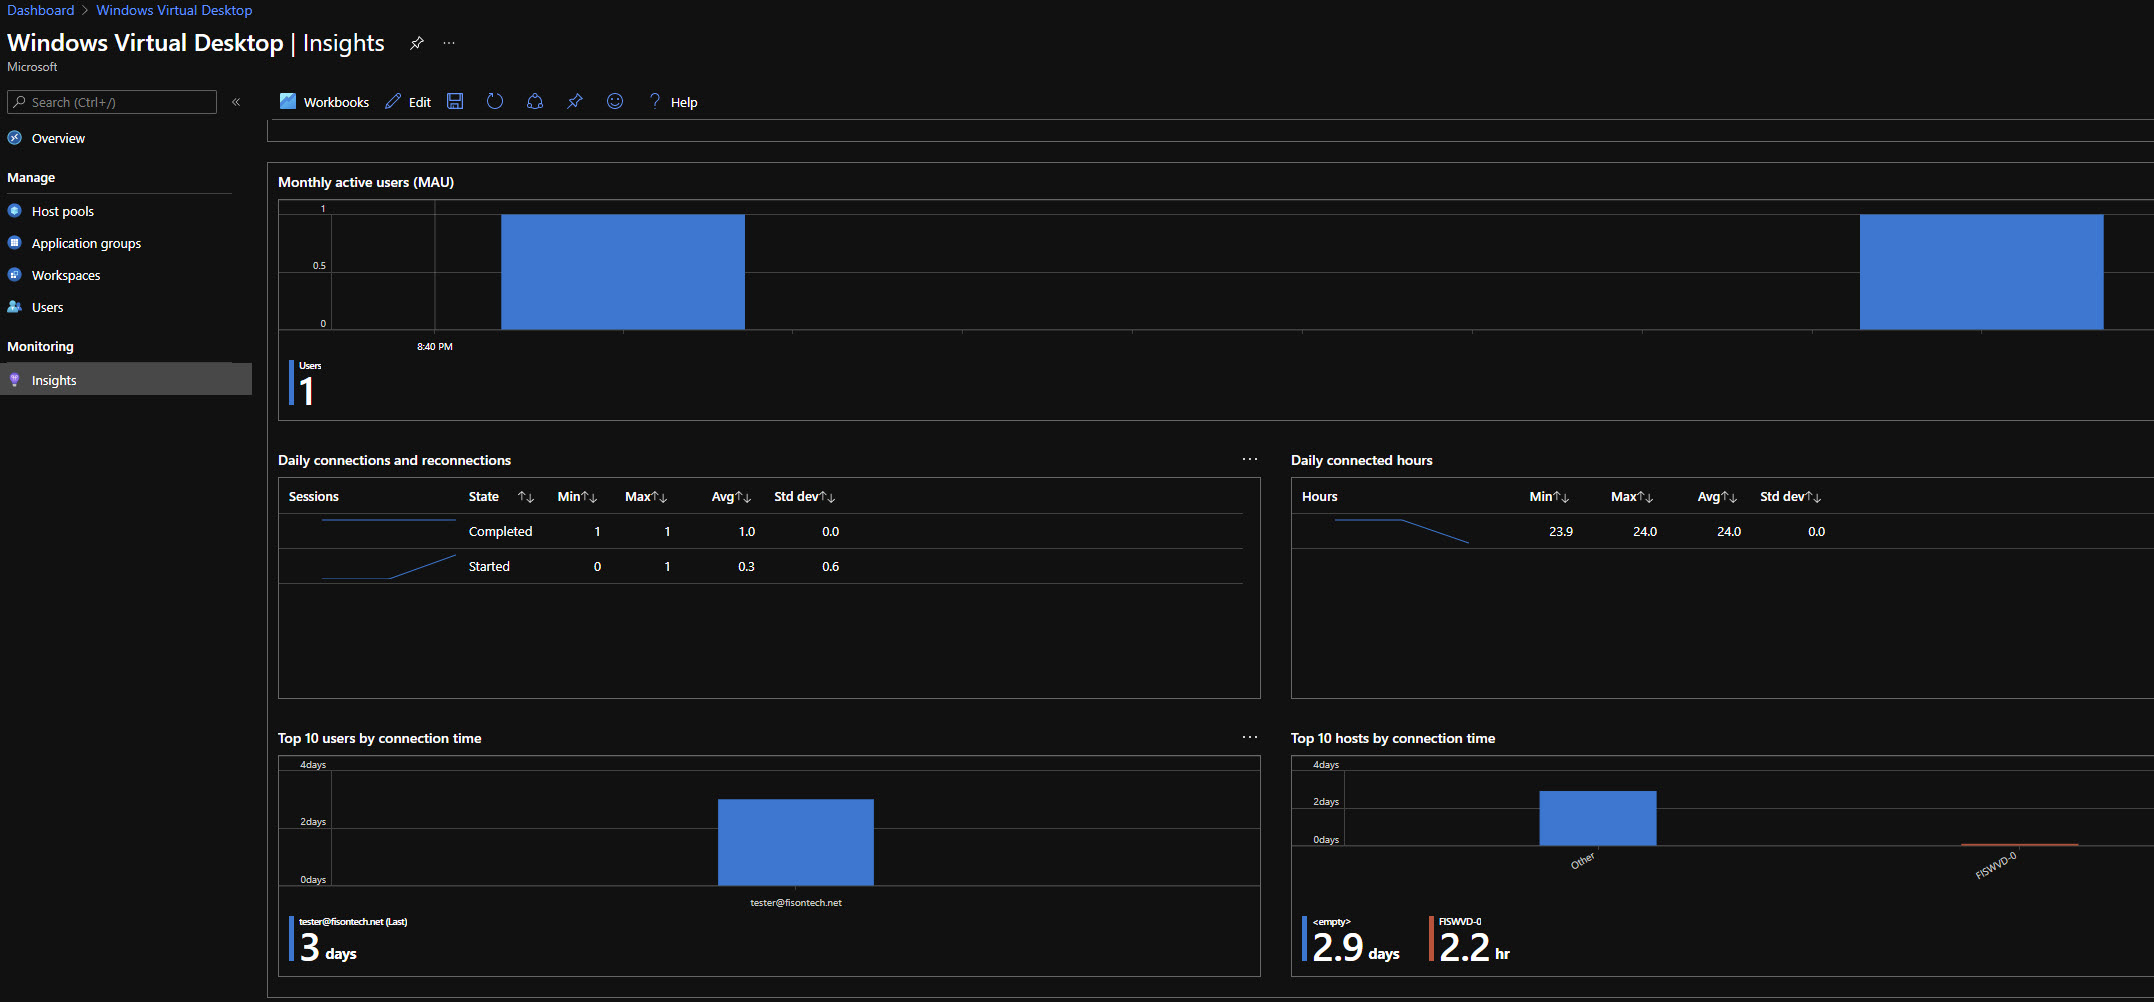The width and height of the screenshot is (2154, 1002).
Task: Click Windows Virtual Desktop breadcrumb link
Action: (174, 10)
